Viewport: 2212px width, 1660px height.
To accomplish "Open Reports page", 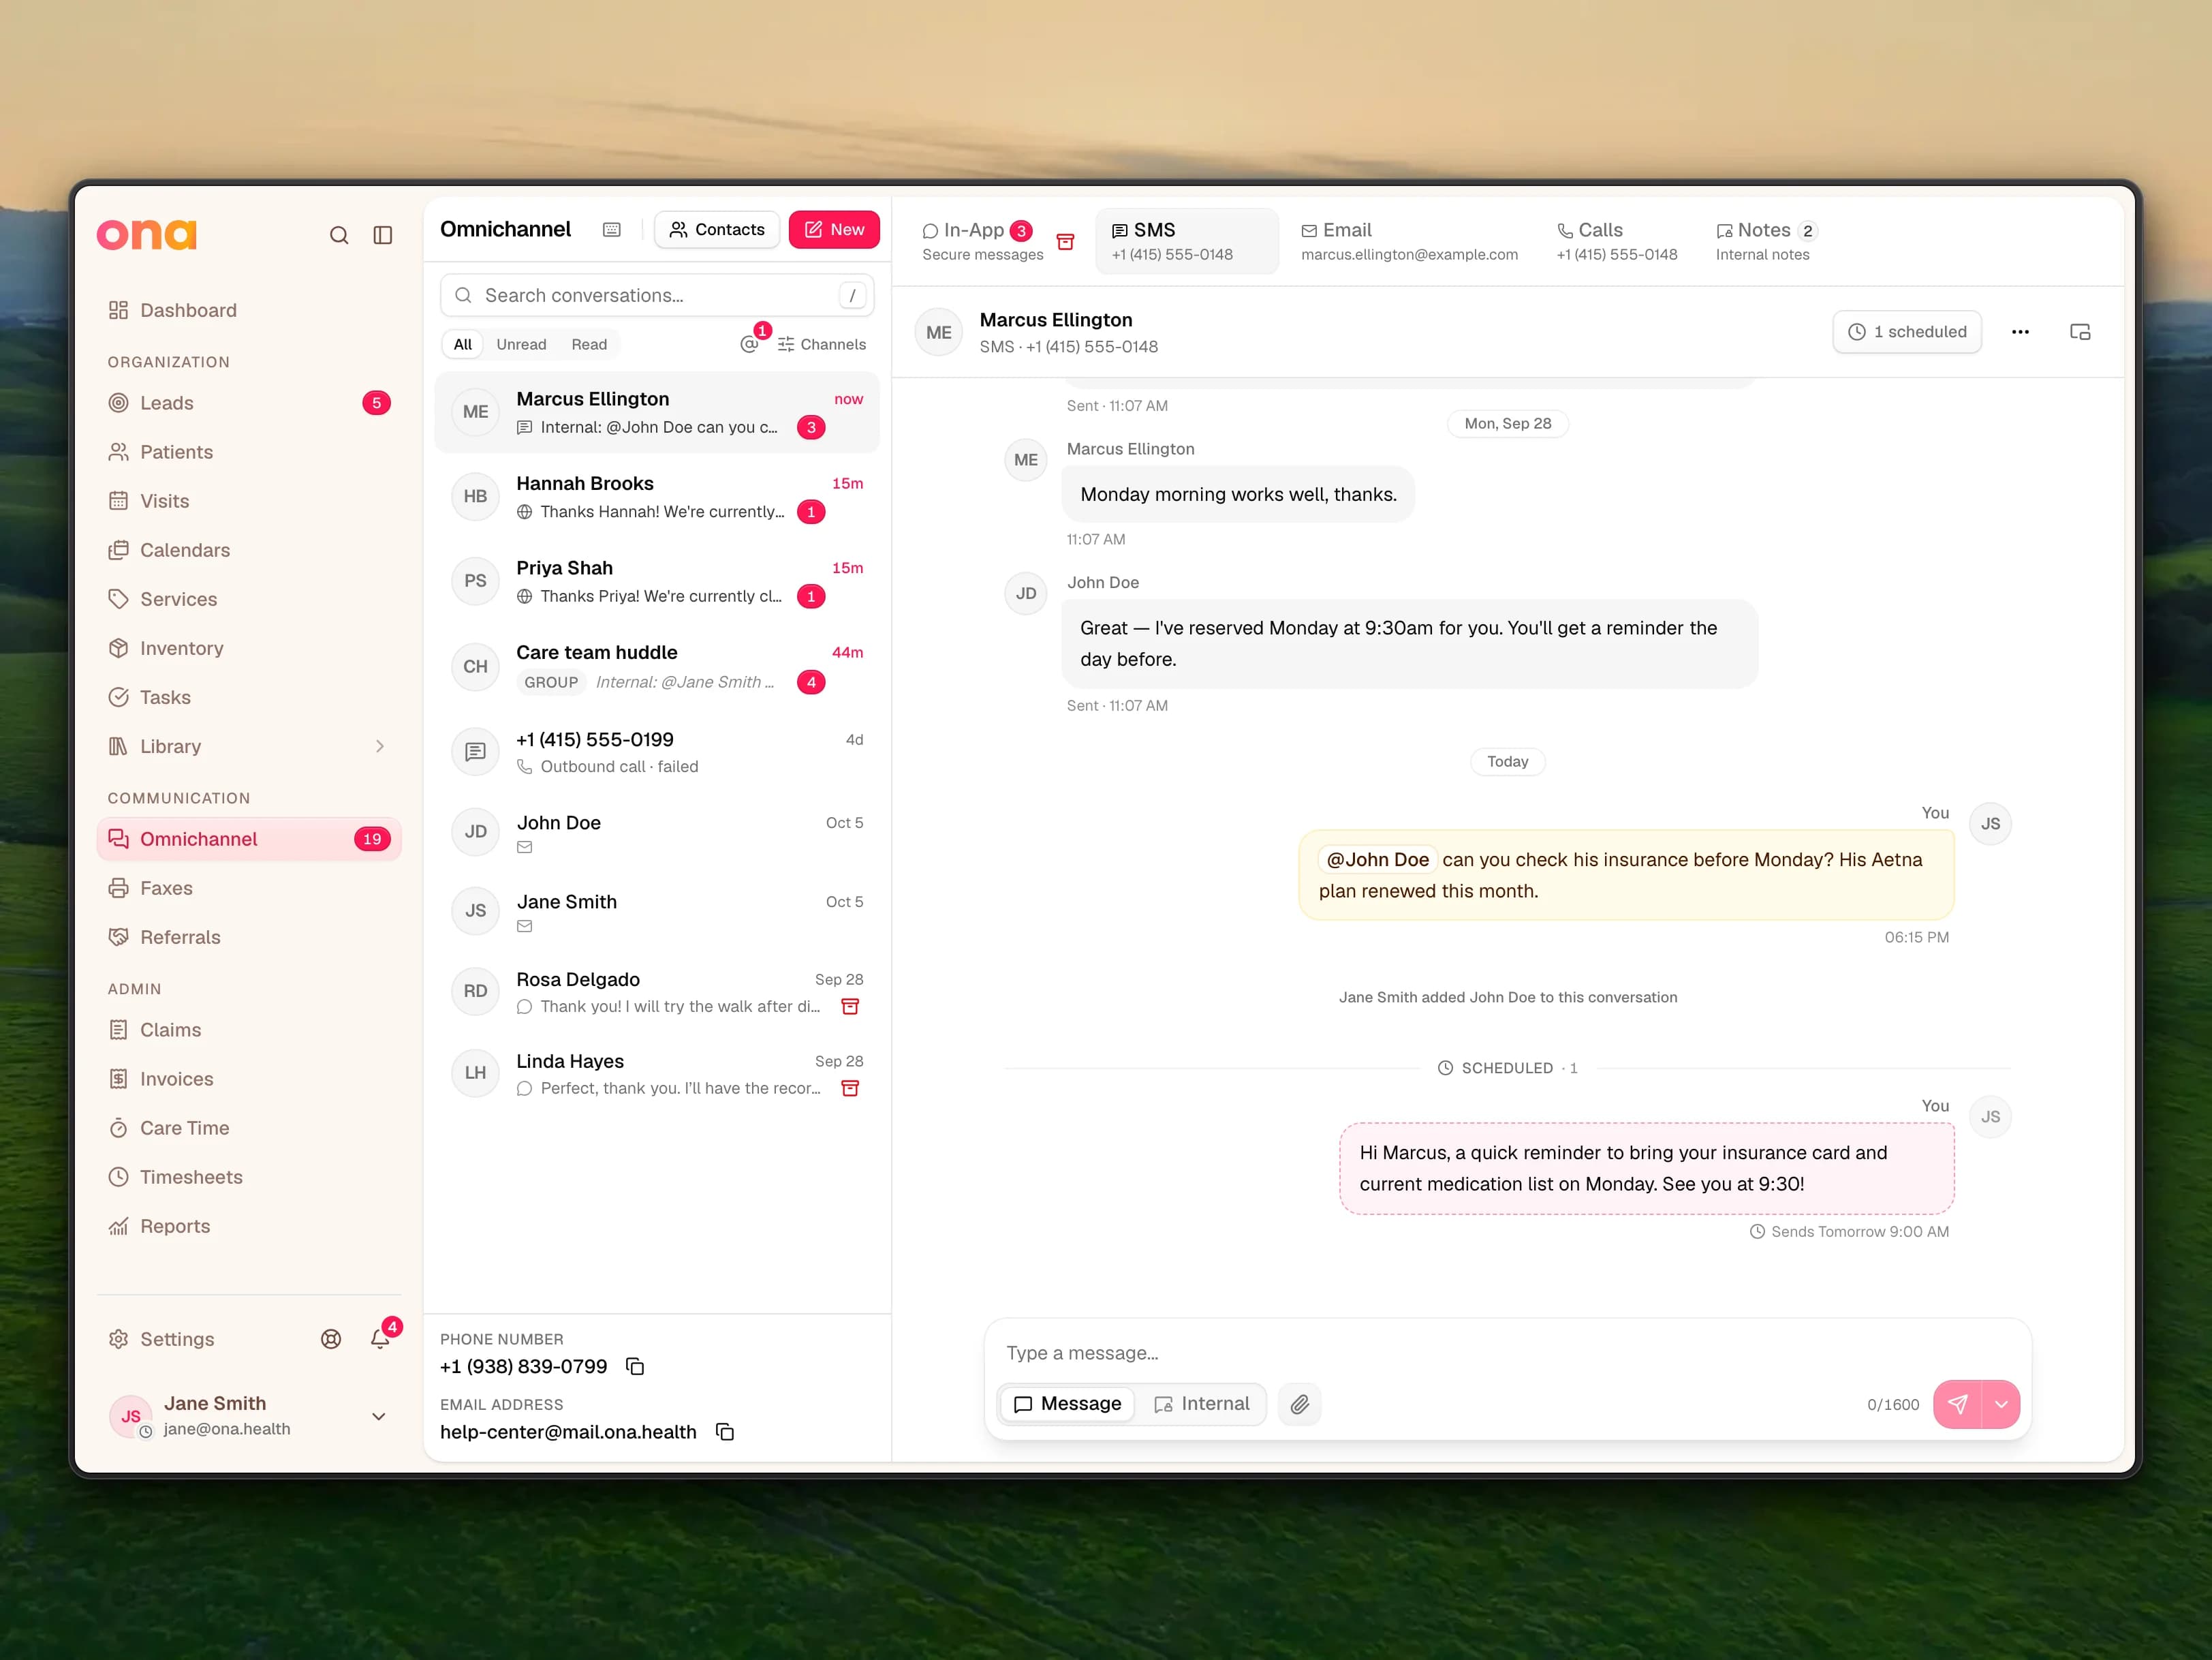I will [249, 1226].
